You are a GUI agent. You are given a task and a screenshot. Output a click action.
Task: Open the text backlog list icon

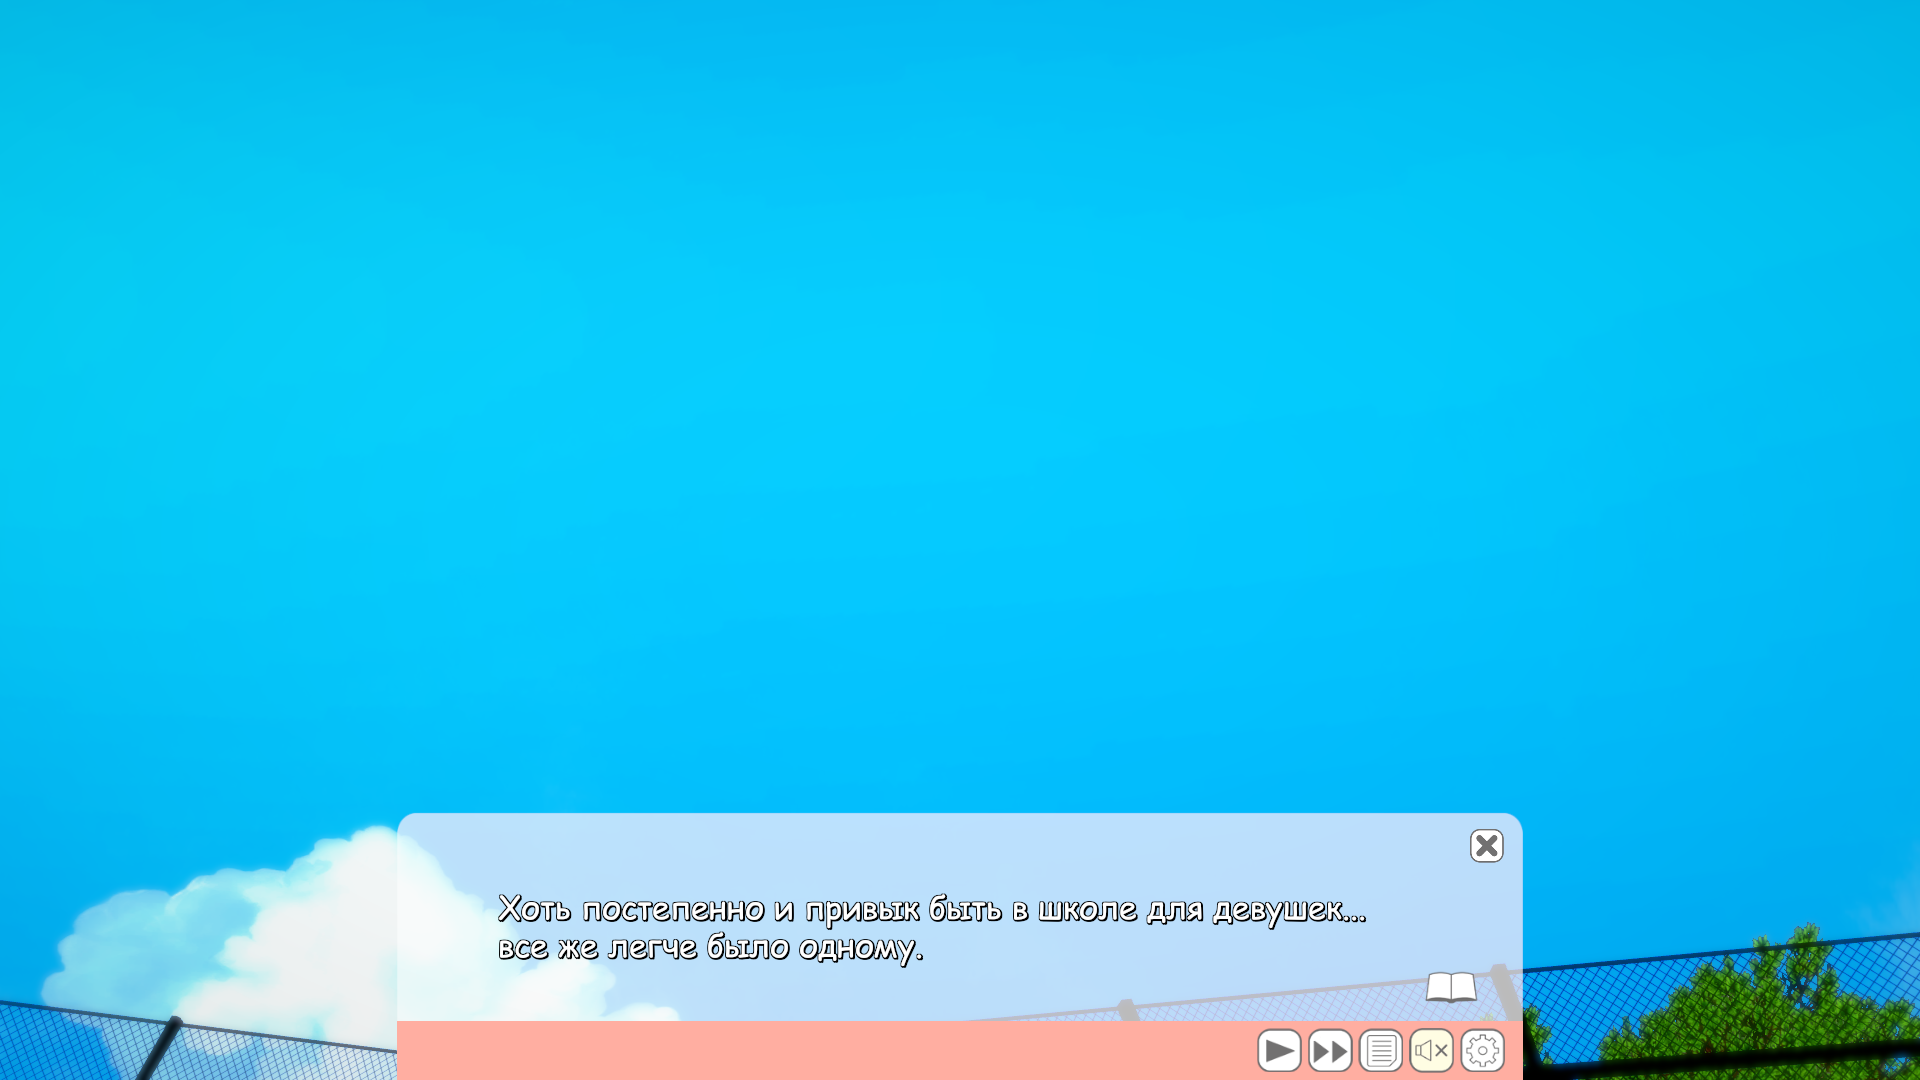[x=1381, y=1051]
